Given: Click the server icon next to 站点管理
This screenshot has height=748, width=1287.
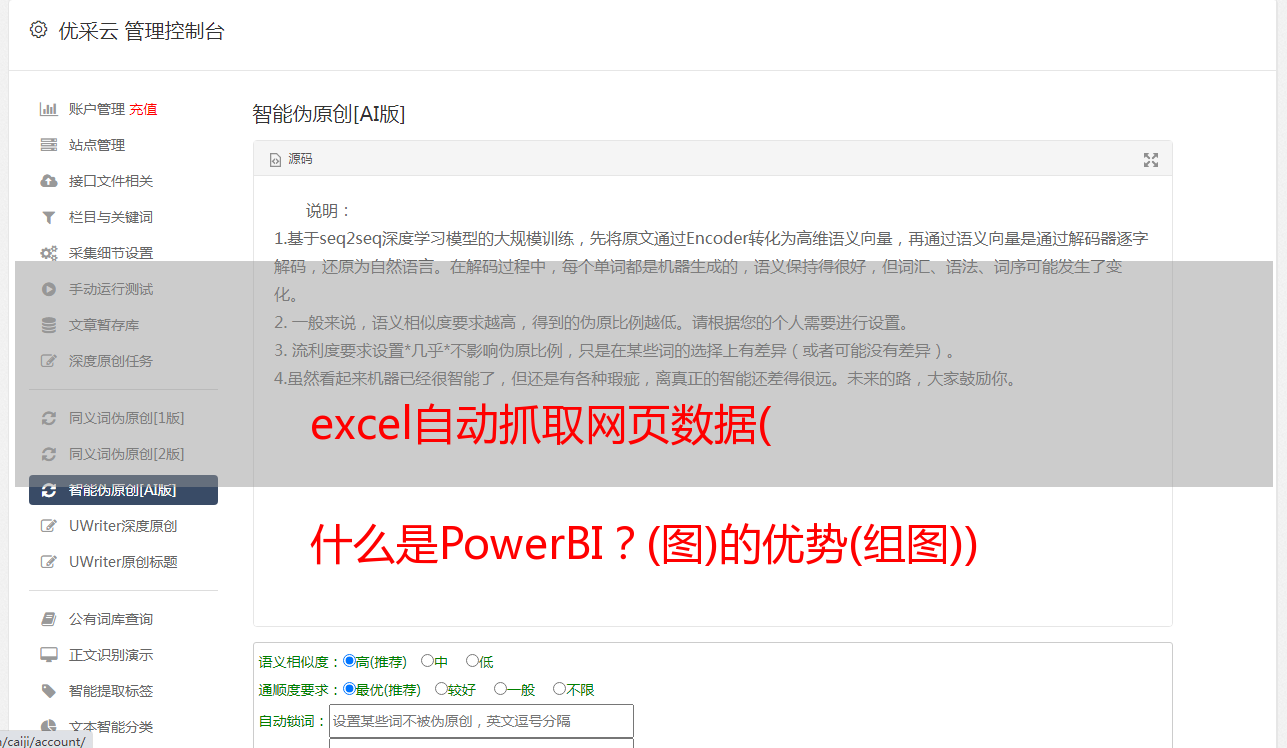Looking at the screenshot, I should 48,145.
